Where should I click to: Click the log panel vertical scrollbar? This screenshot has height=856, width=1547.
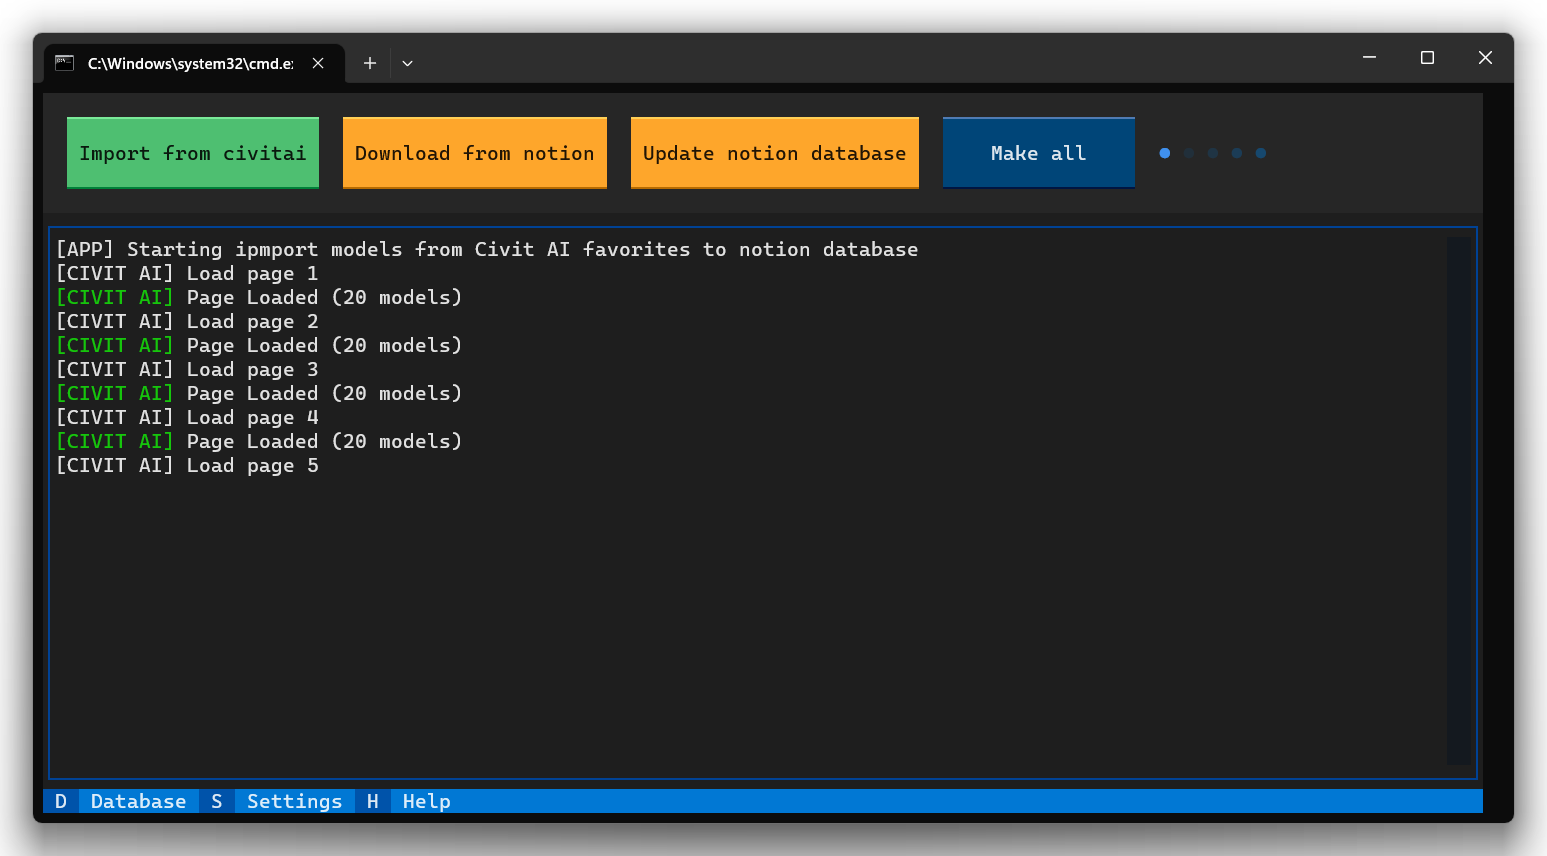coord(1458,500)
